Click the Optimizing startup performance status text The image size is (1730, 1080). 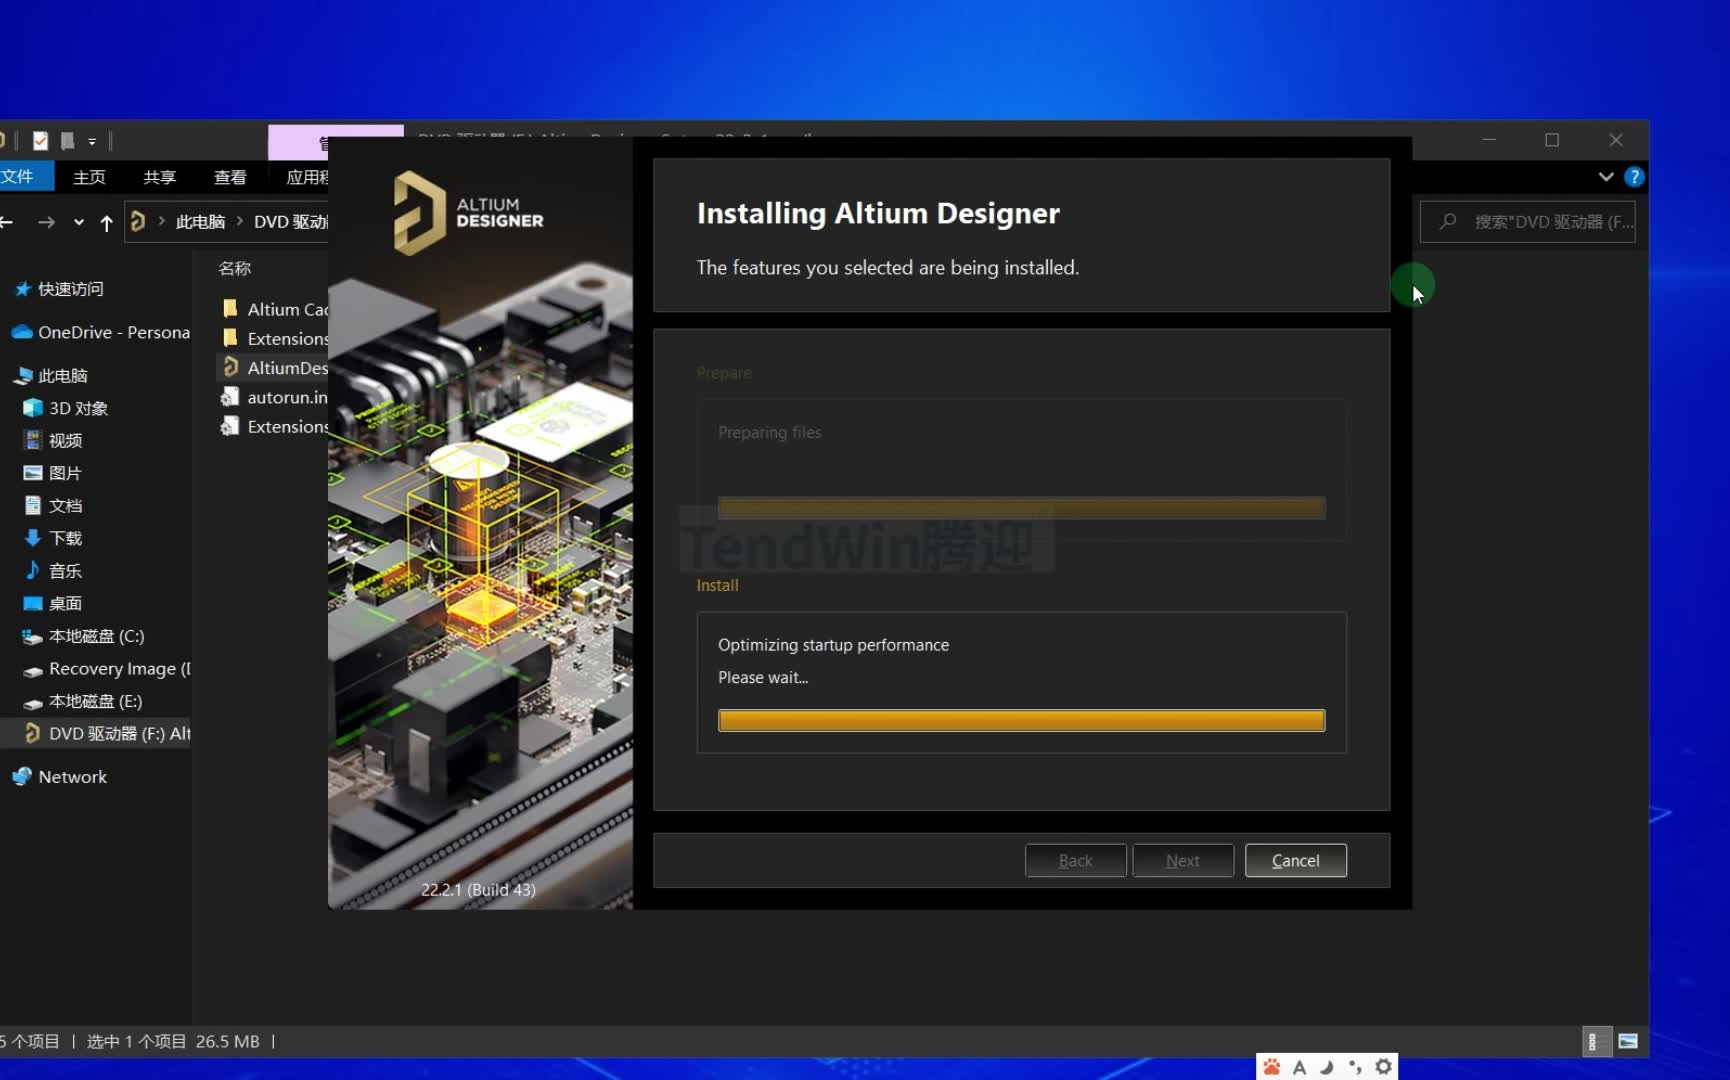pyautogui.click(x=833, y=645)
